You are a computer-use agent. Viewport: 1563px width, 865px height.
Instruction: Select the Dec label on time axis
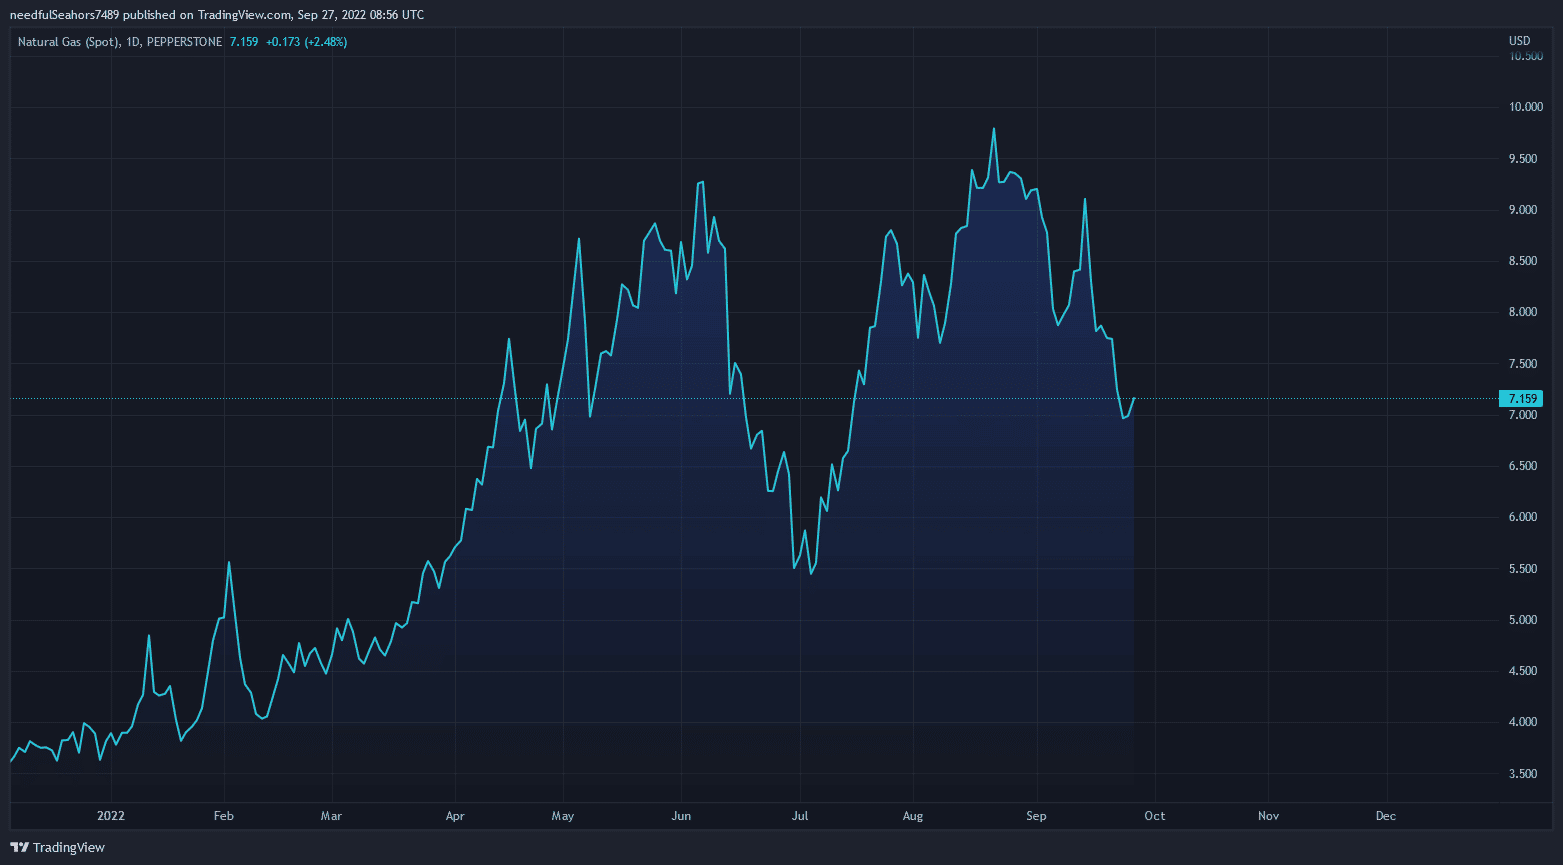1386,816
